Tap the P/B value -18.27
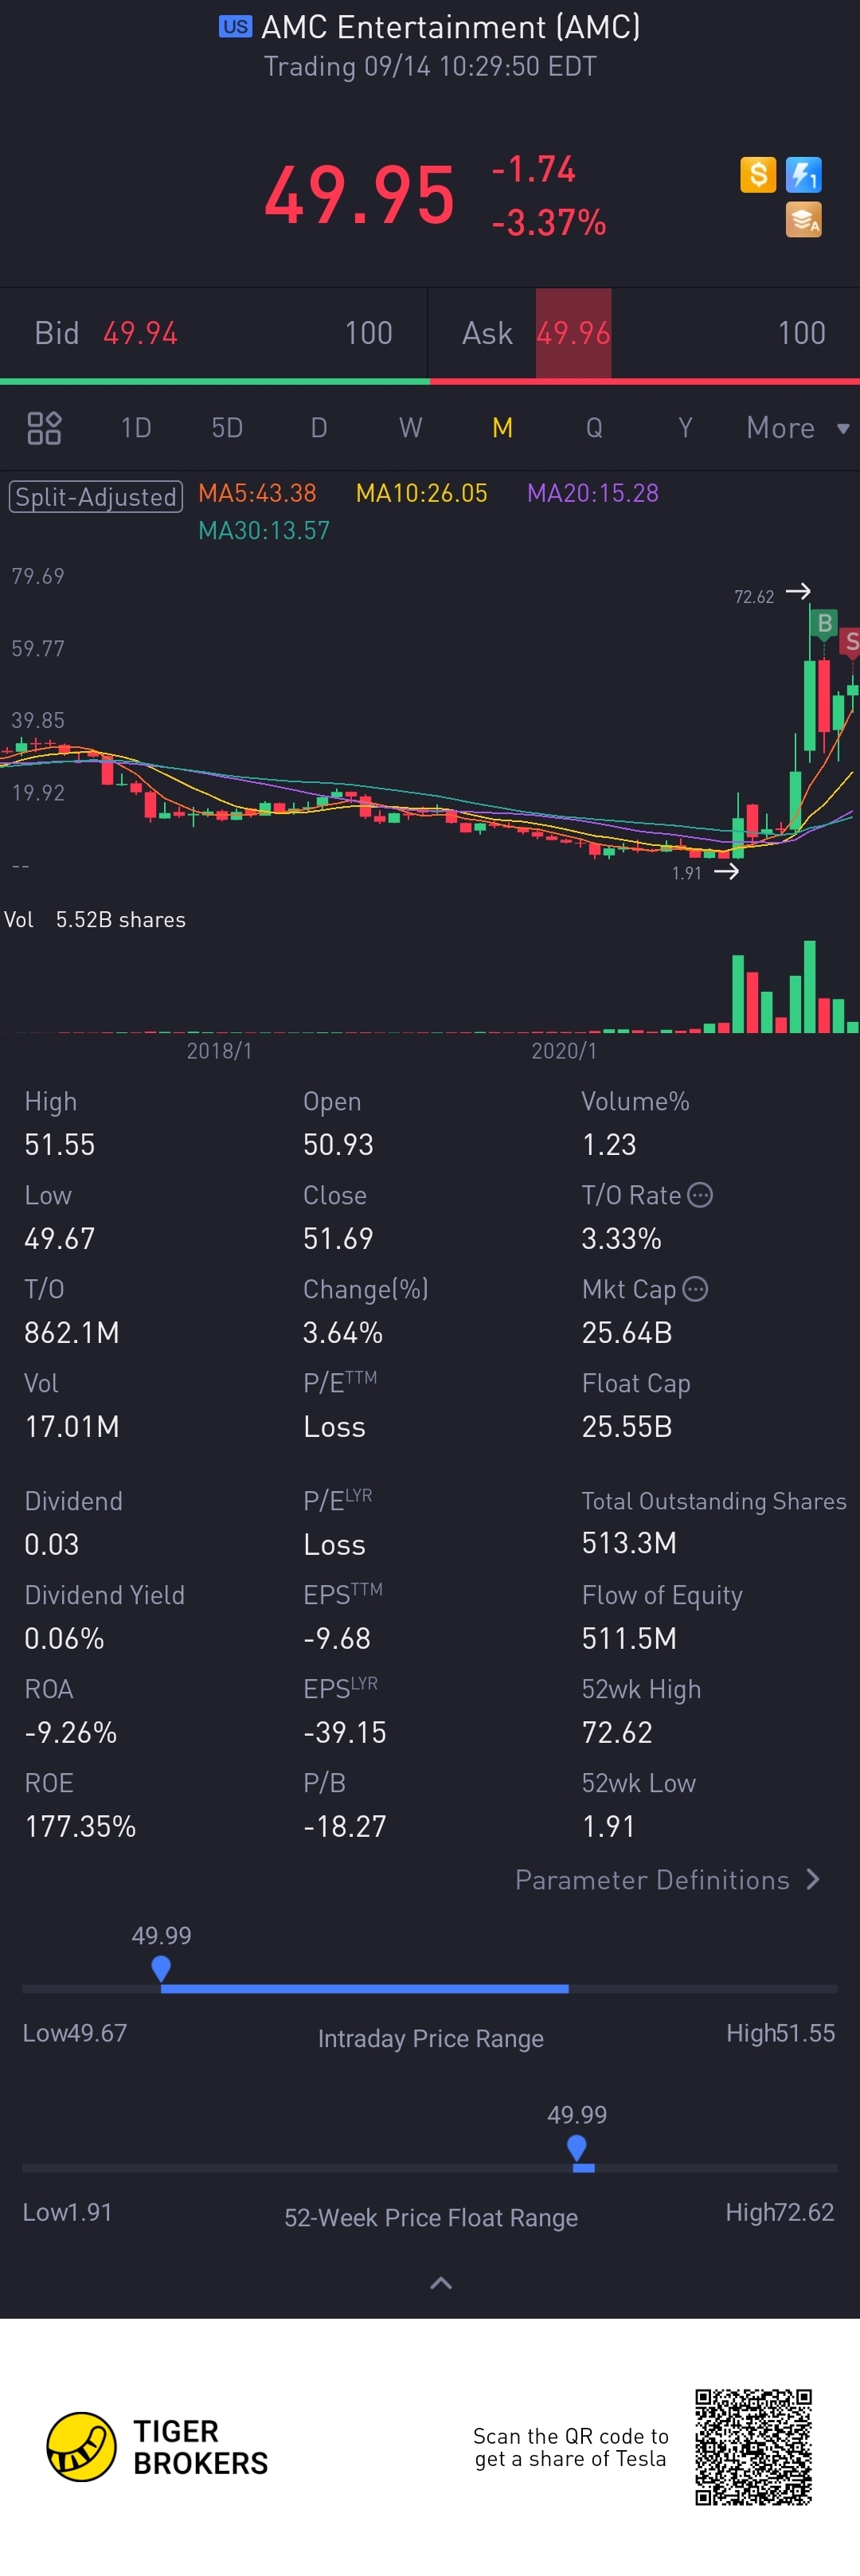Screen dimensions: 860x2576 click(345, 1827)
